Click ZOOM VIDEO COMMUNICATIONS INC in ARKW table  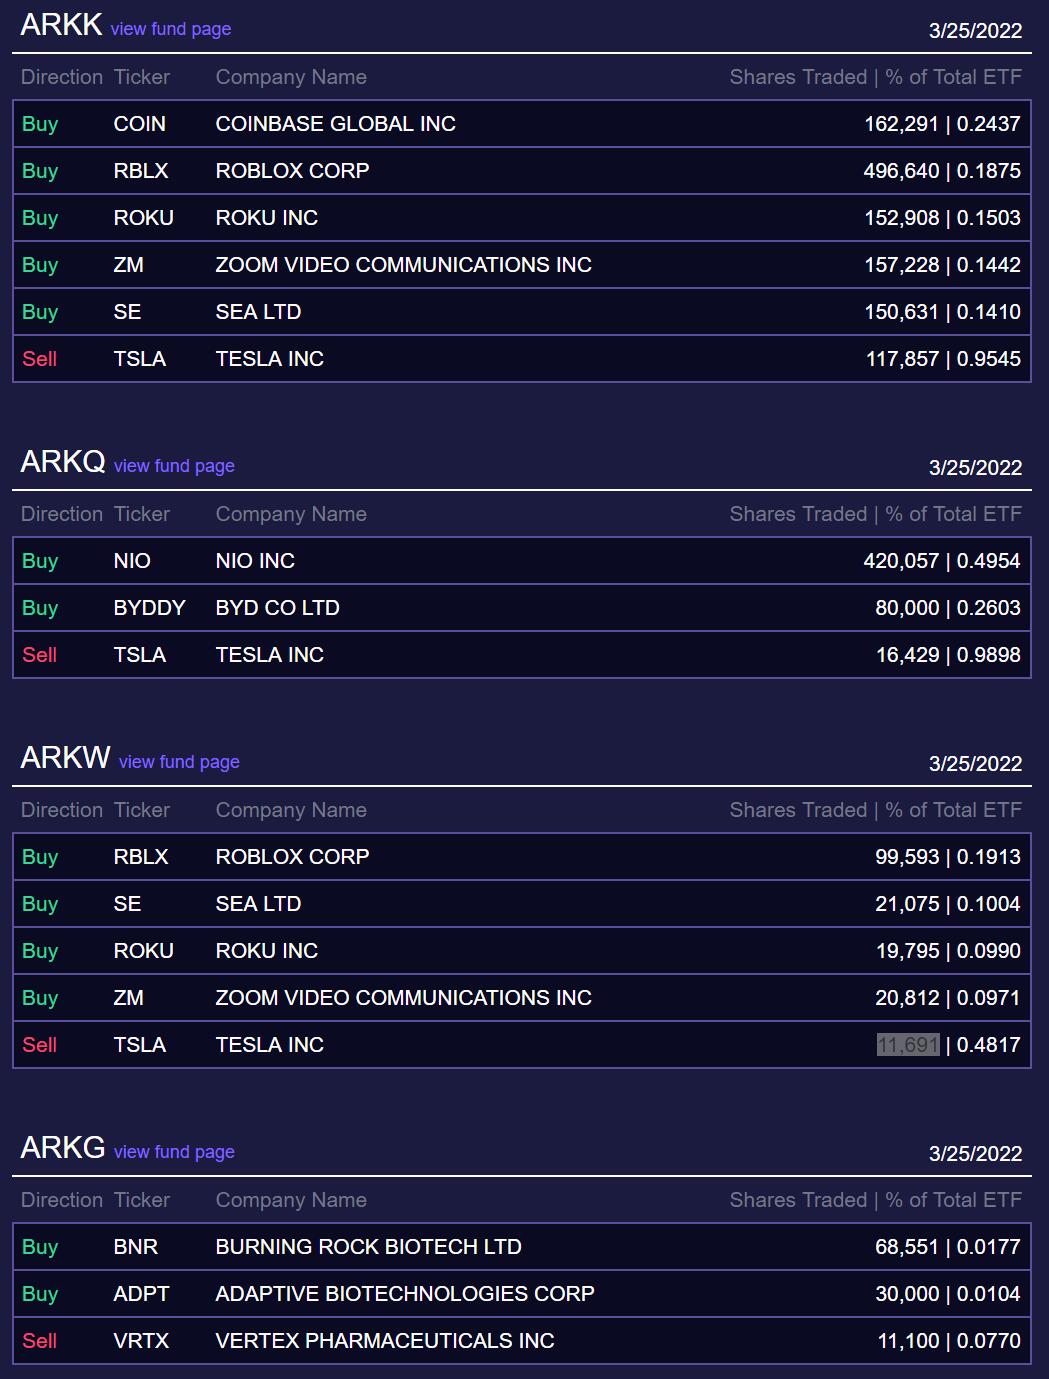coord(403,998)
